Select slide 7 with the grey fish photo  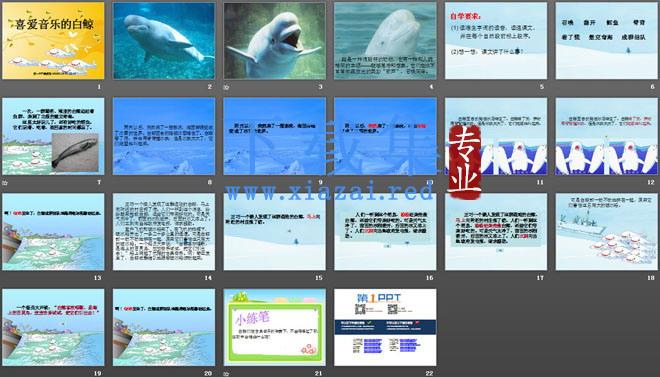[x=53, y=136]
